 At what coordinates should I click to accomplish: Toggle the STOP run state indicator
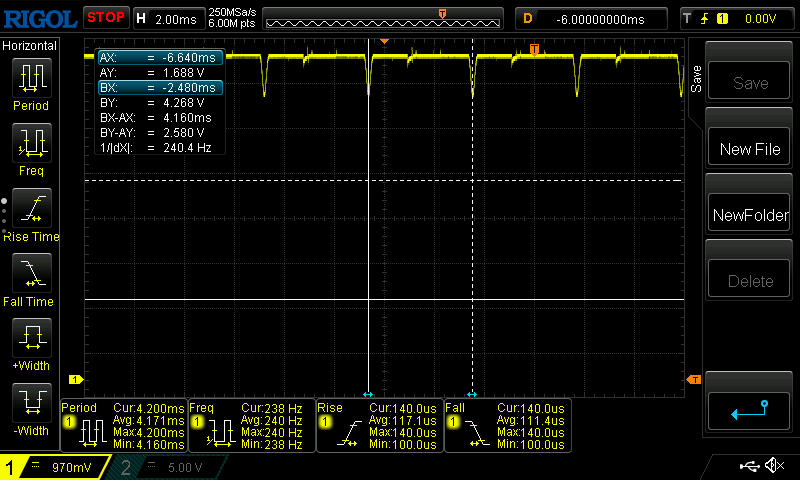[105, 17]
